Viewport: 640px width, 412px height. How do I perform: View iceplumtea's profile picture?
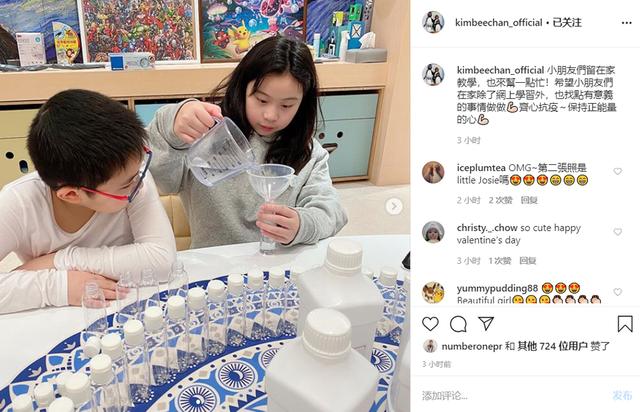(x=433, y=172)
